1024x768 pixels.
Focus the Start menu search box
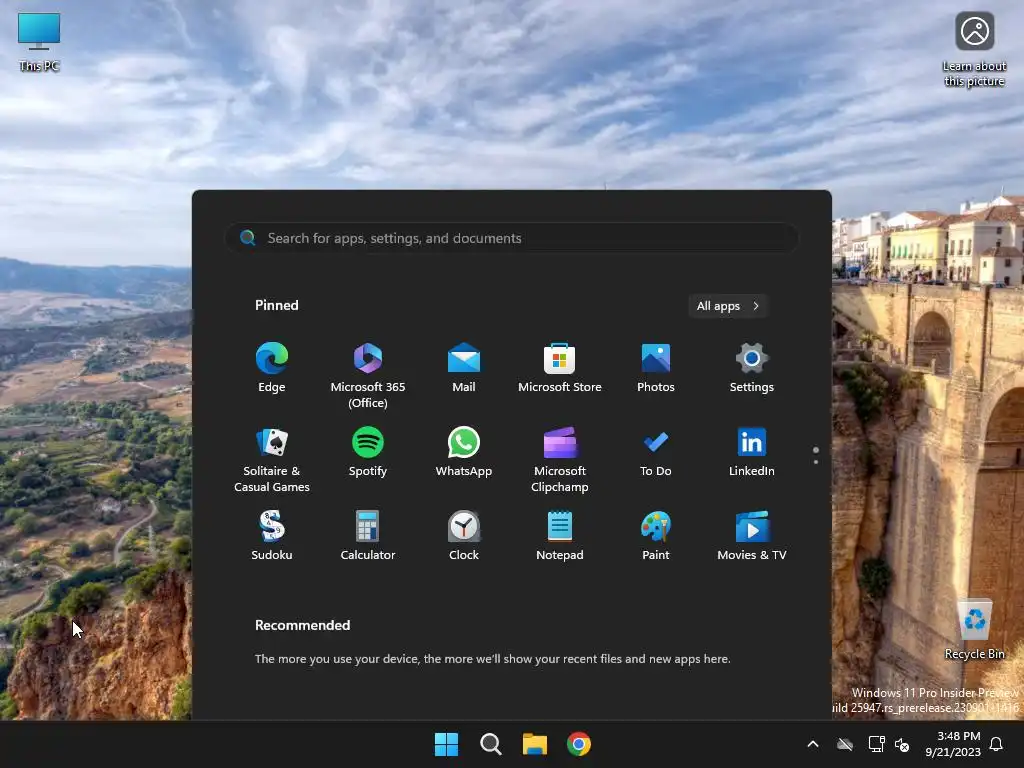[511, 238]
